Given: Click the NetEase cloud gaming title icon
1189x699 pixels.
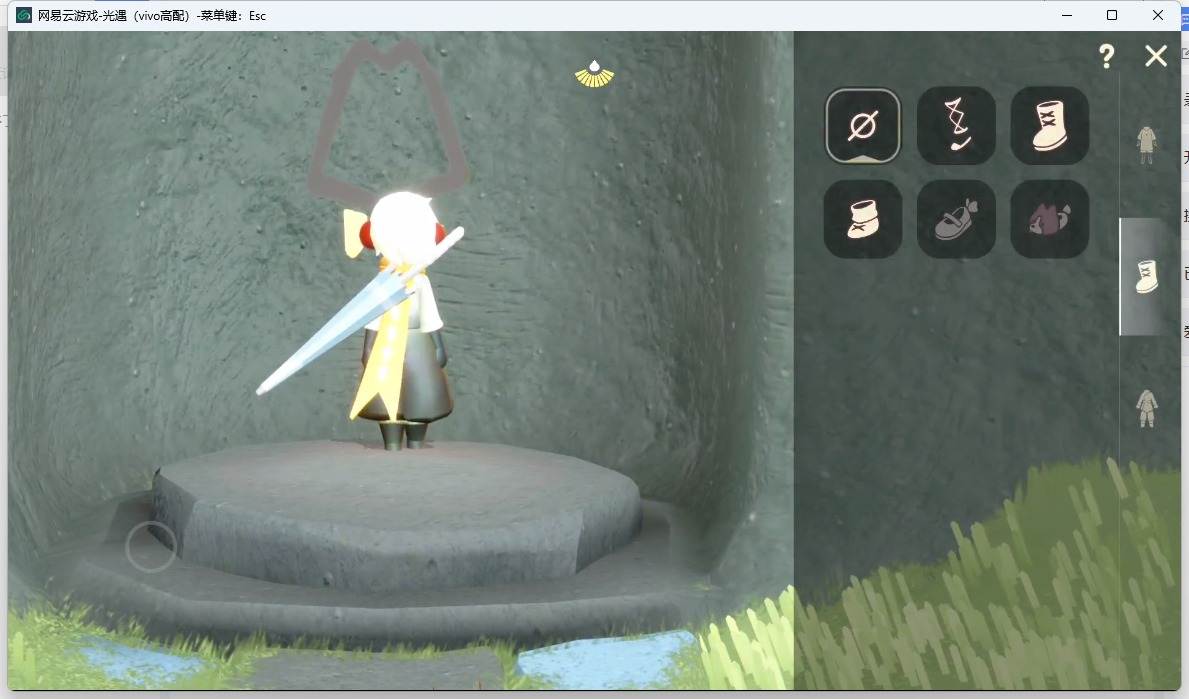Looking at the screenshot, I should point(24,15).
